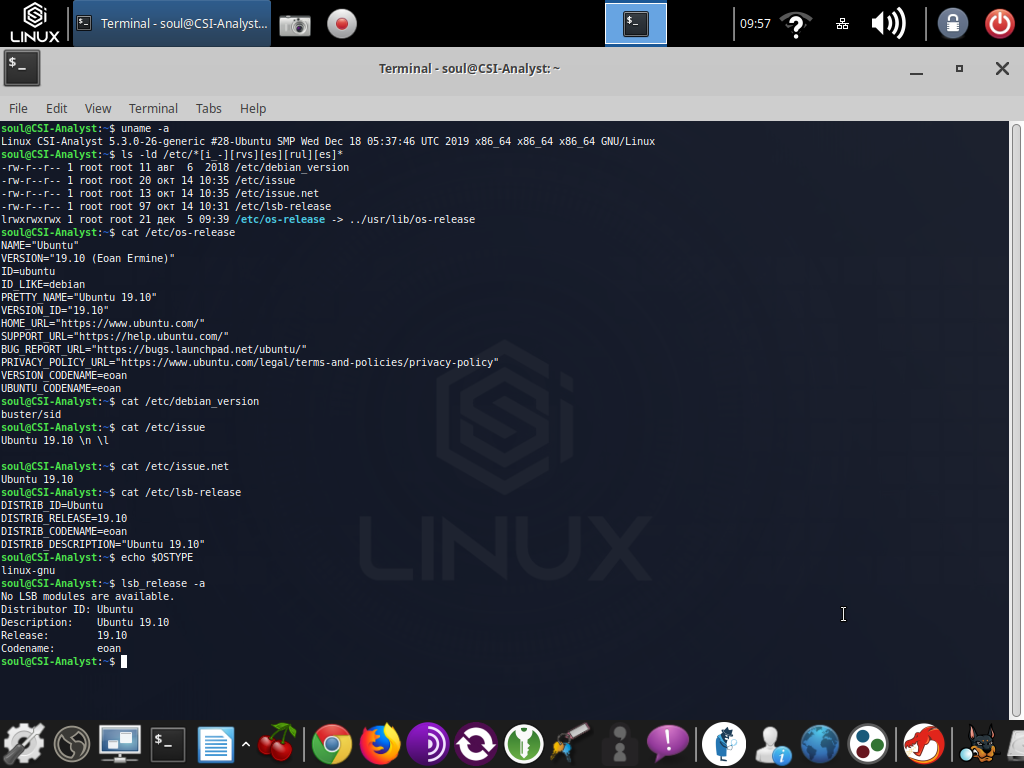1024x768 pixels.
Task: Open the monitor display dock icon
Action: point(120,744)
